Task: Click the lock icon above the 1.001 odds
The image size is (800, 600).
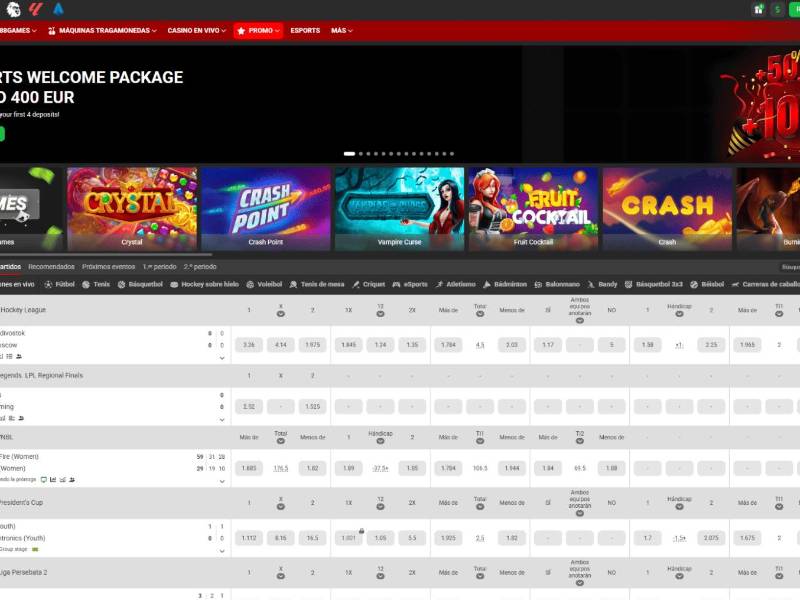Action: coord(361,531)
